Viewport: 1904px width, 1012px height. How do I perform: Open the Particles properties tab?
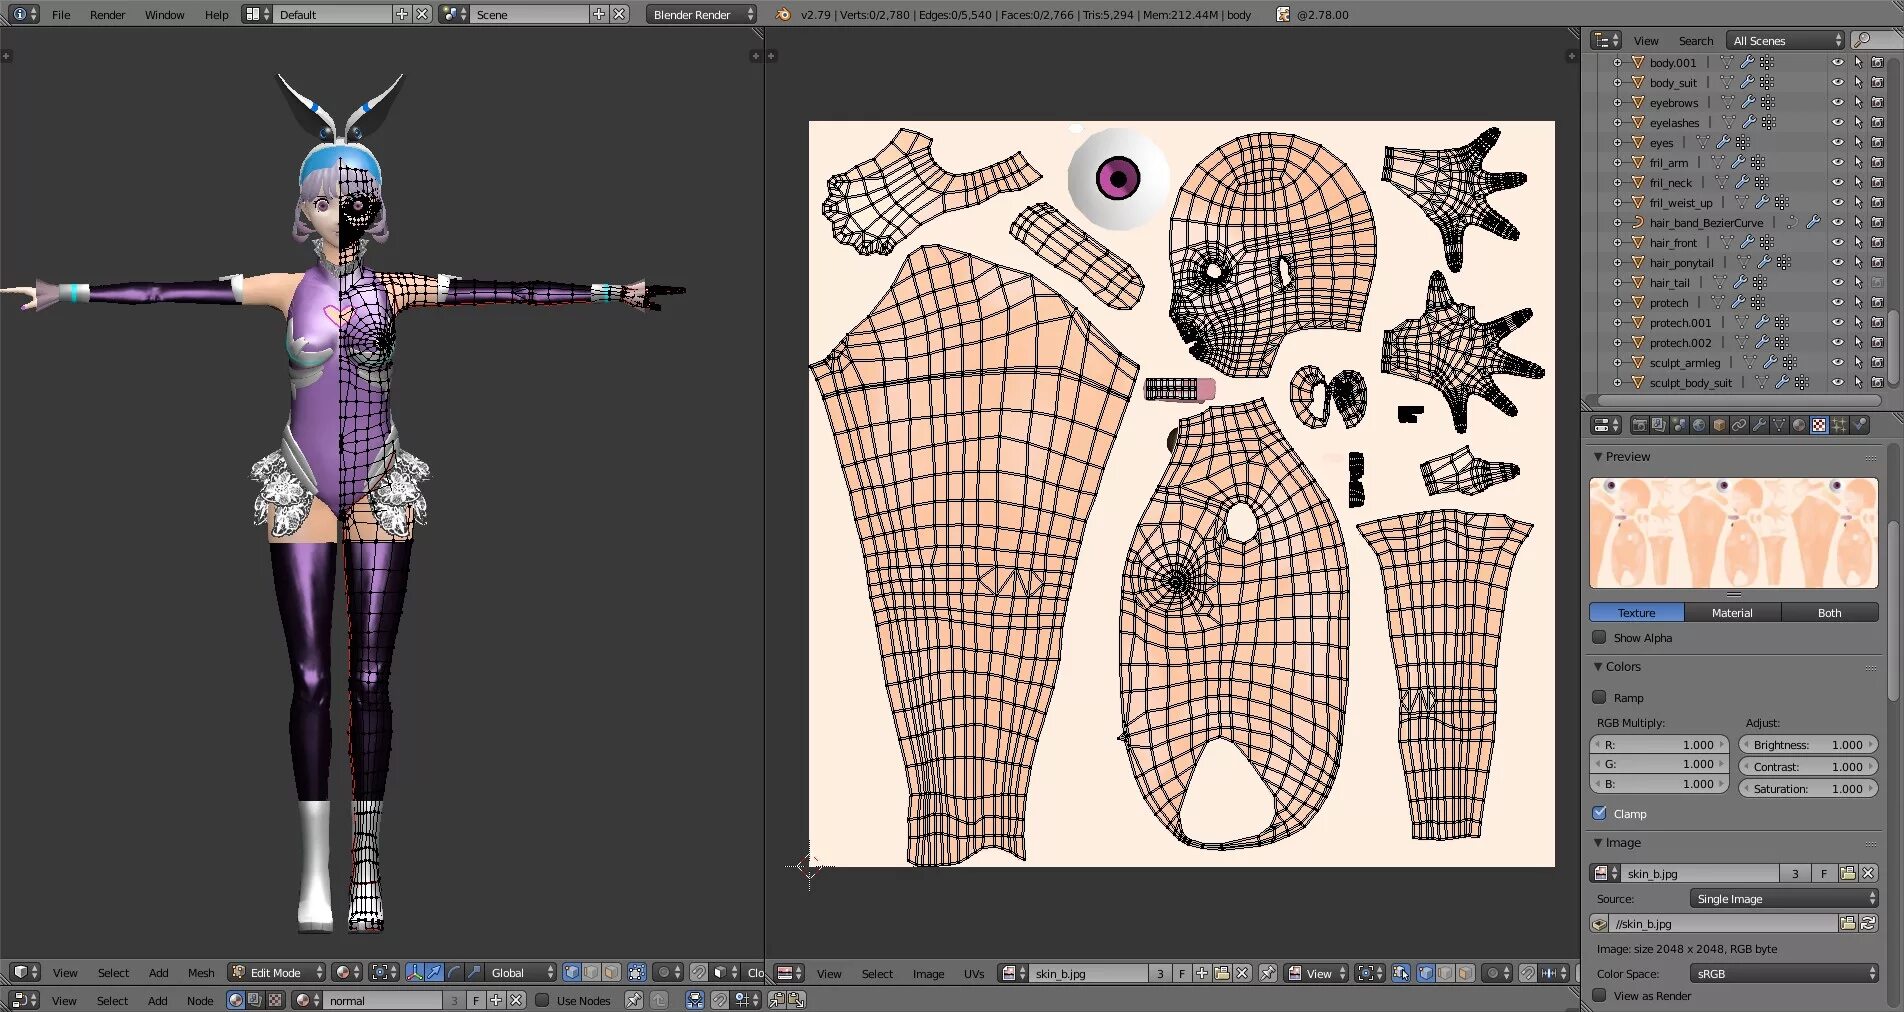pos(1839,425)
